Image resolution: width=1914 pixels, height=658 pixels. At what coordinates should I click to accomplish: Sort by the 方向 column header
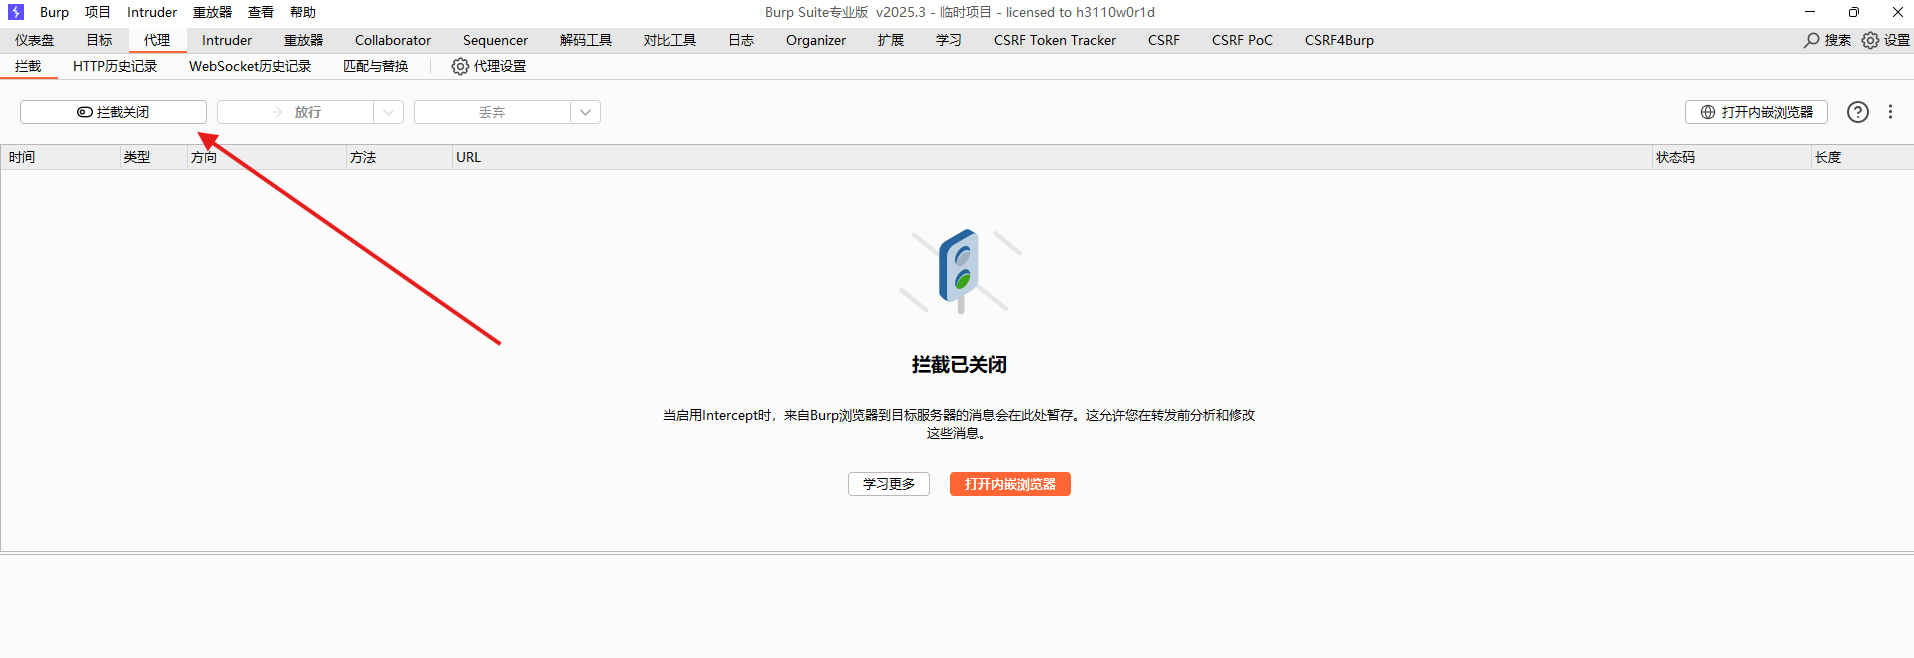click(x=266, y=157)
